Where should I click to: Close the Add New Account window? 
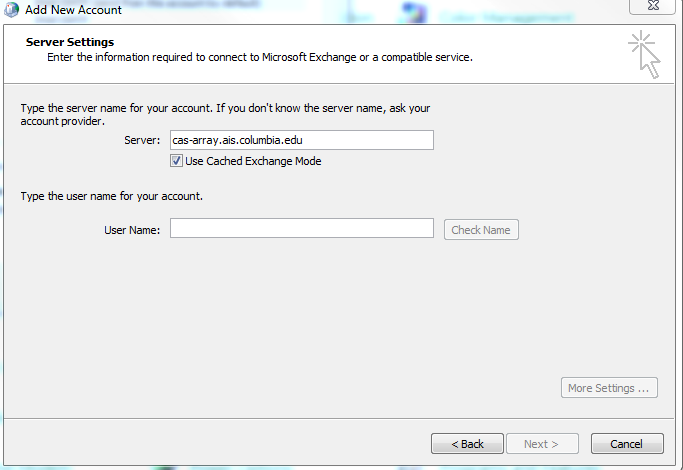pos(652,6)
